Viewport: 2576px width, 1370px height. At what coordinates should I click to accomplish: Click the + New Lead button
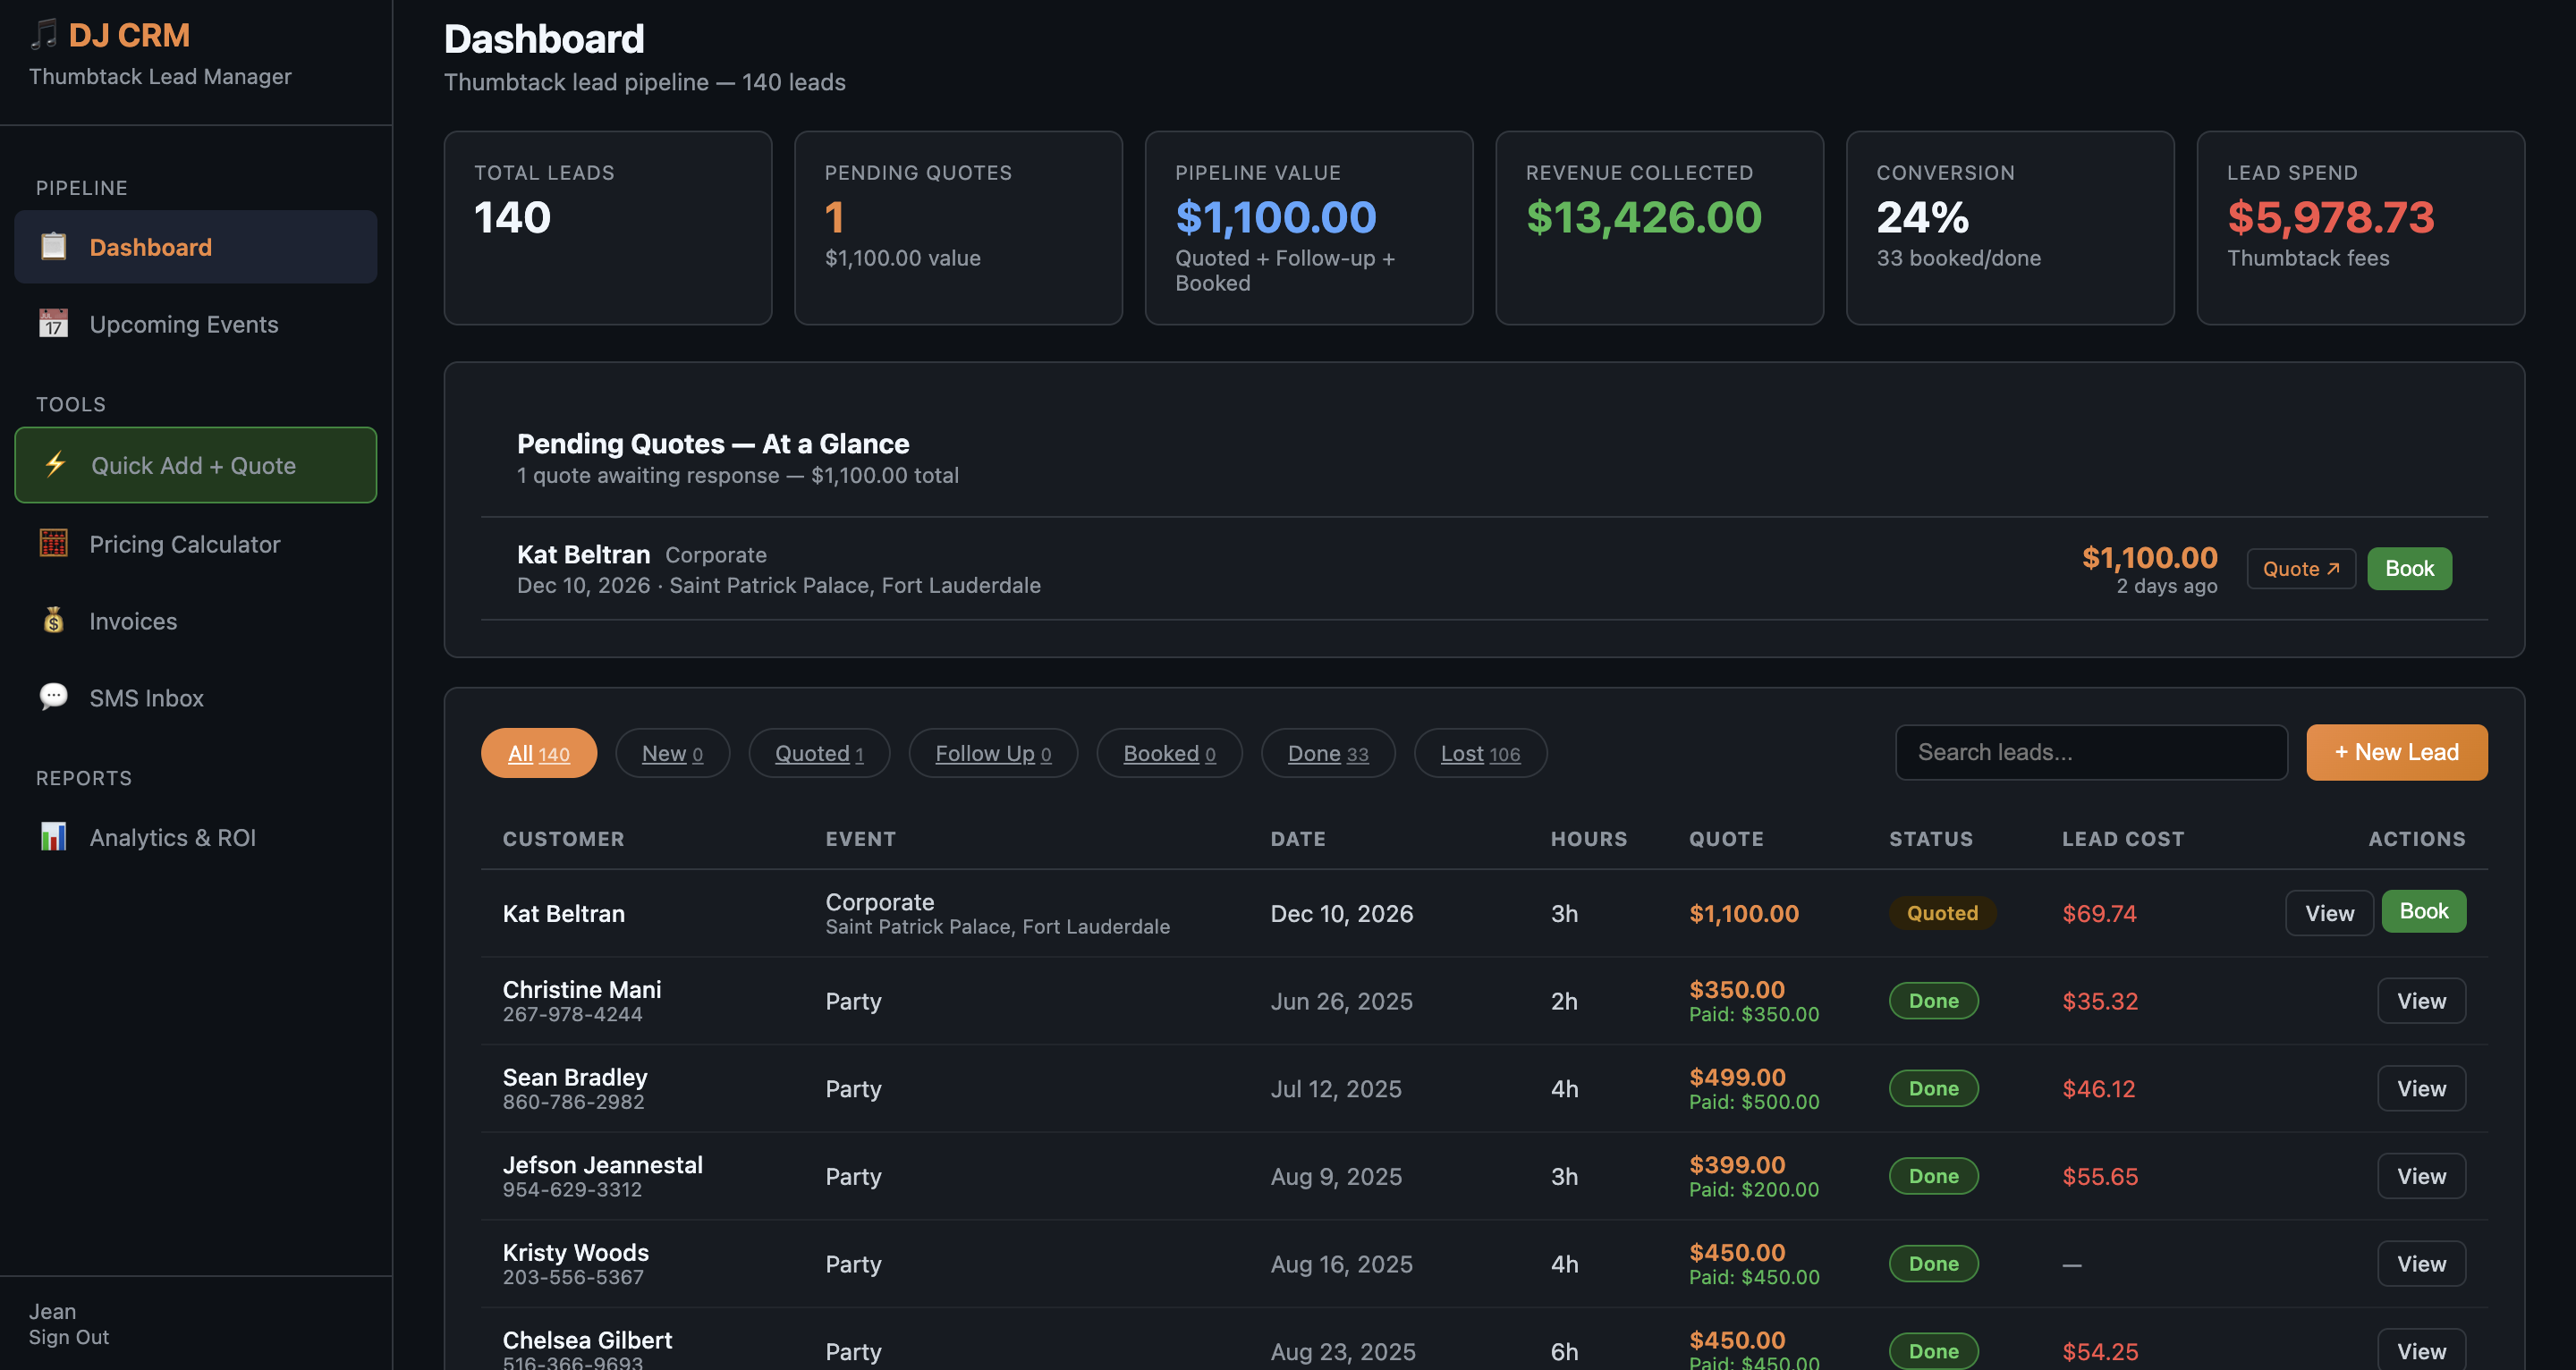pyautogui.click(x=2396, y=752)
